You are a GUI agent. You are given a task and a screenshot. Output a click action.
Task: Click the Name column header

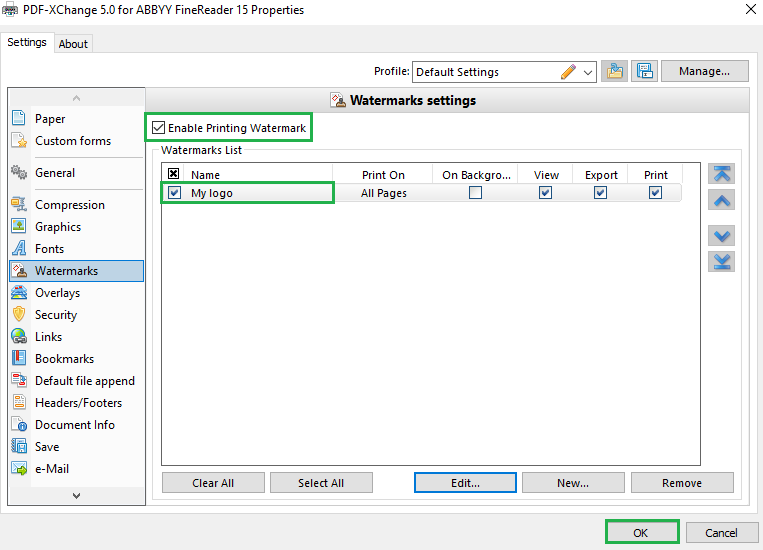(x=258, y=174)
